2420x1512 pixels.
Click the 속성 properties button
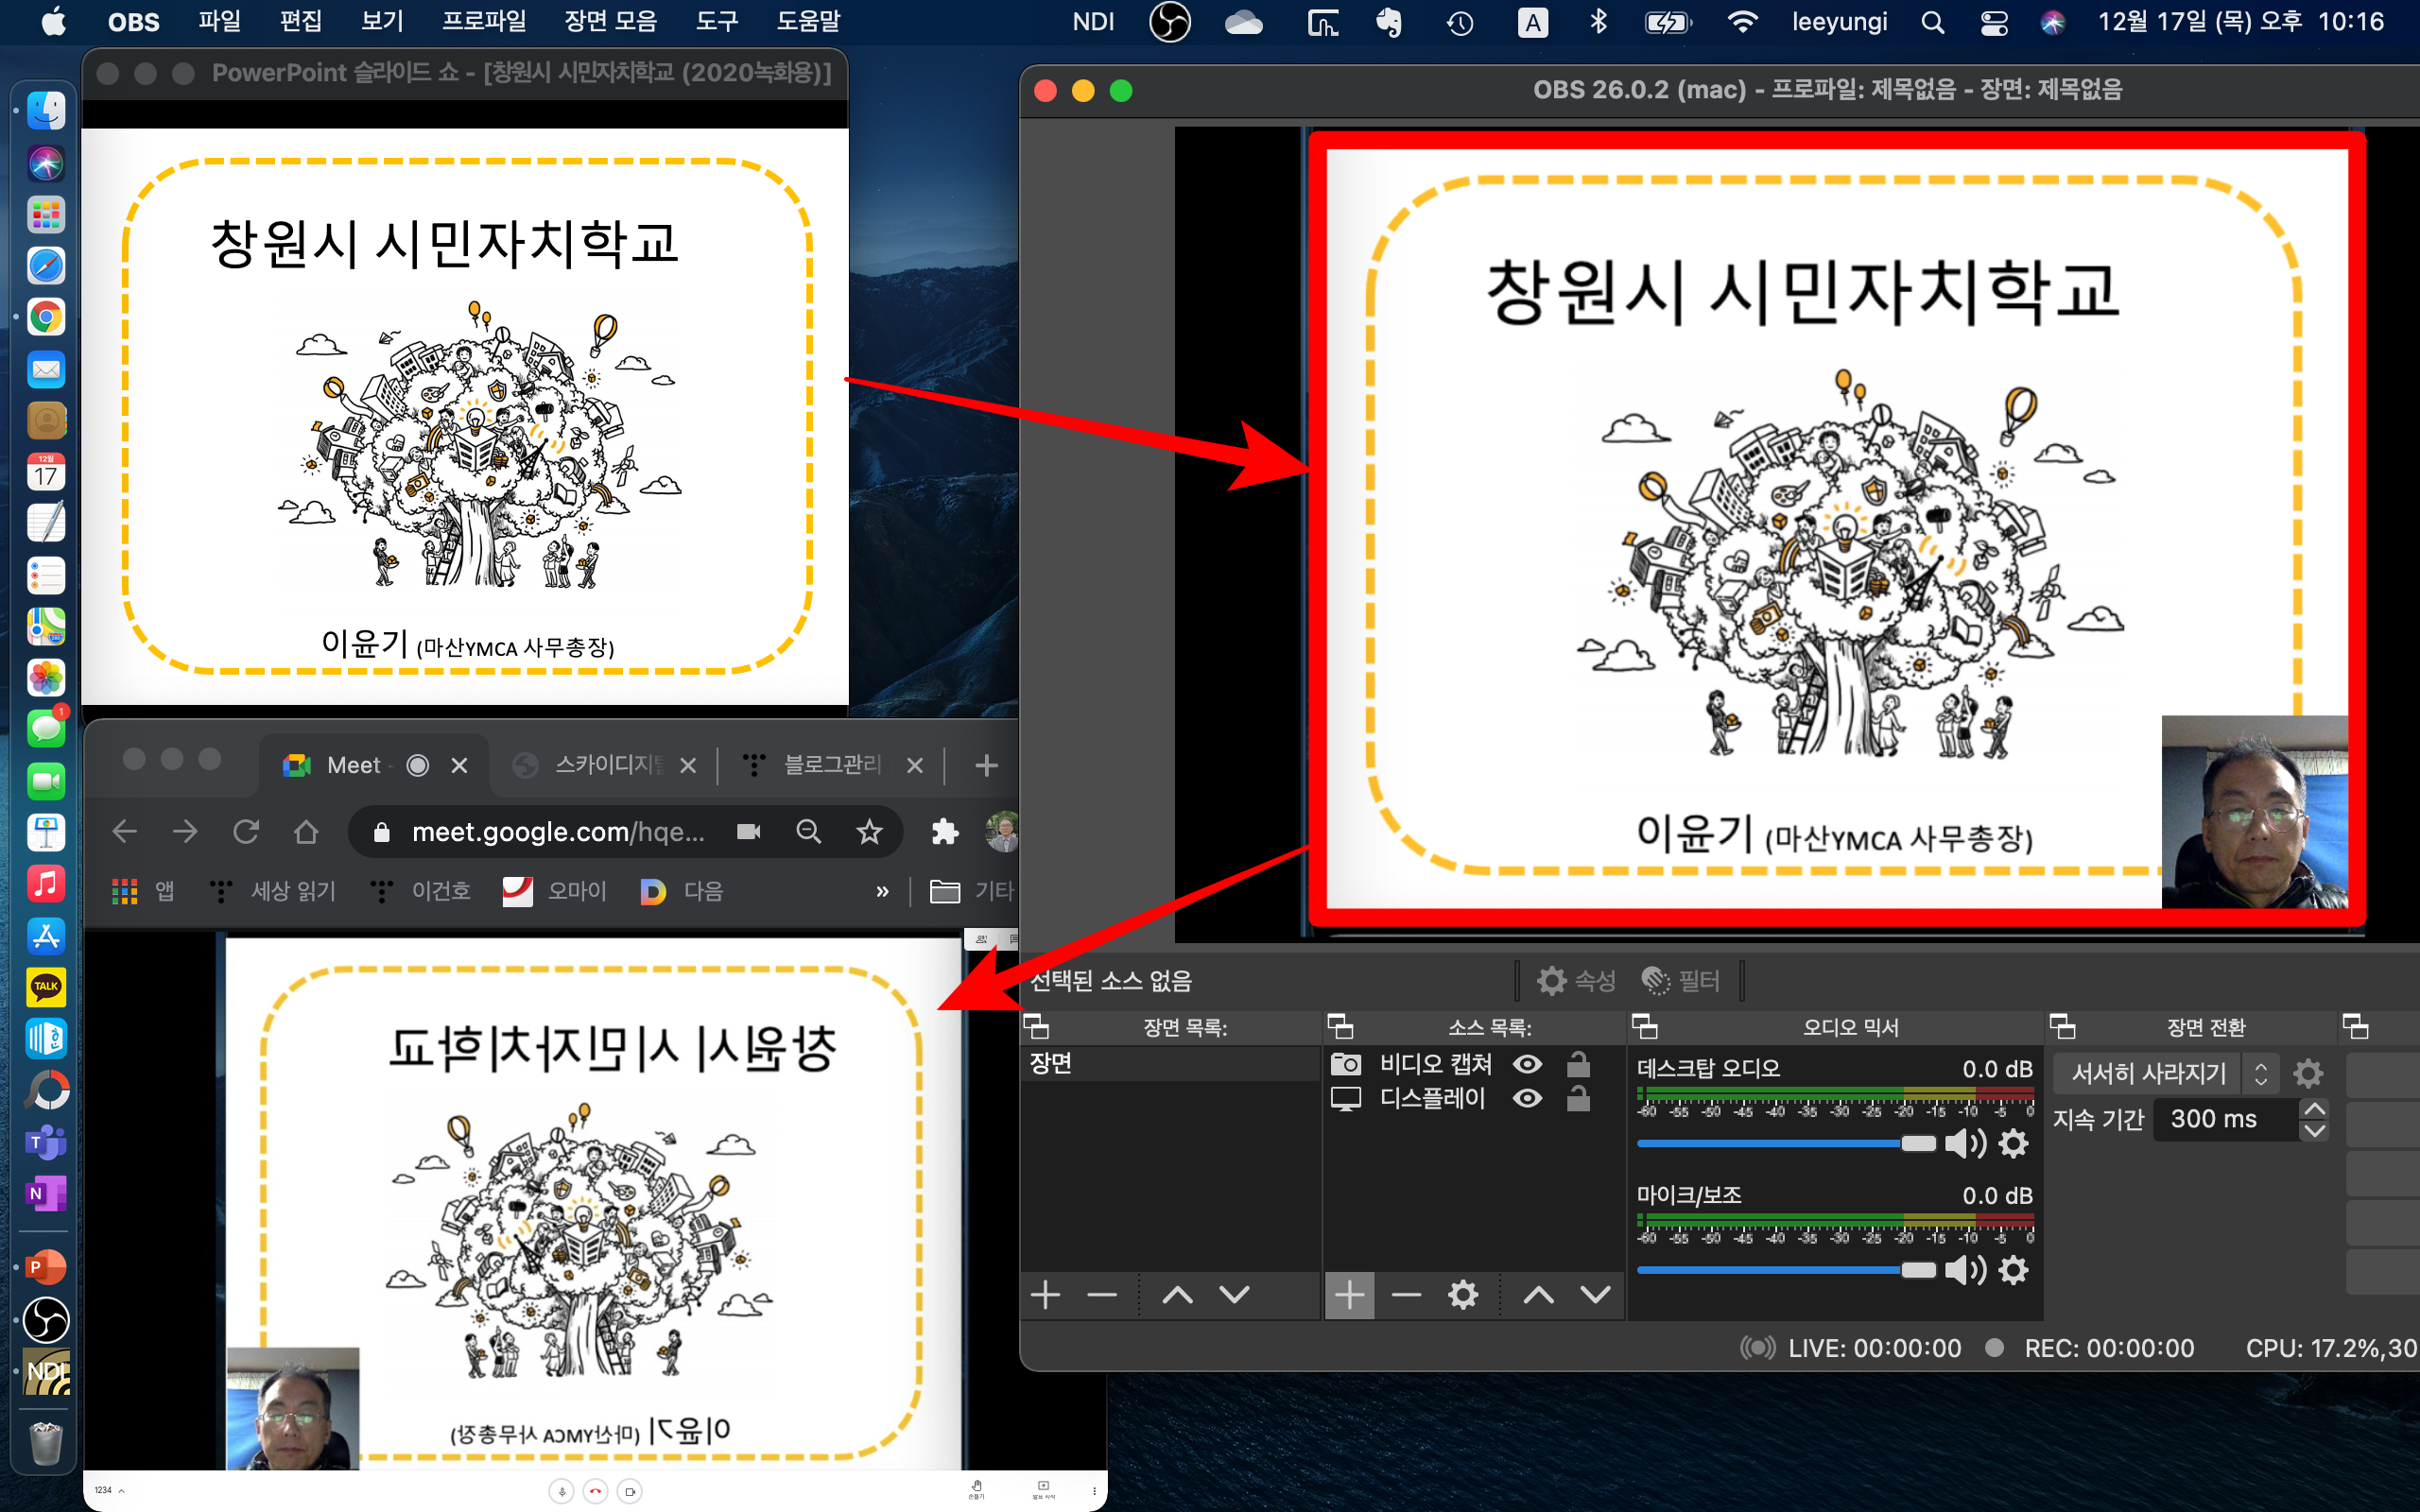point(1576,980)
